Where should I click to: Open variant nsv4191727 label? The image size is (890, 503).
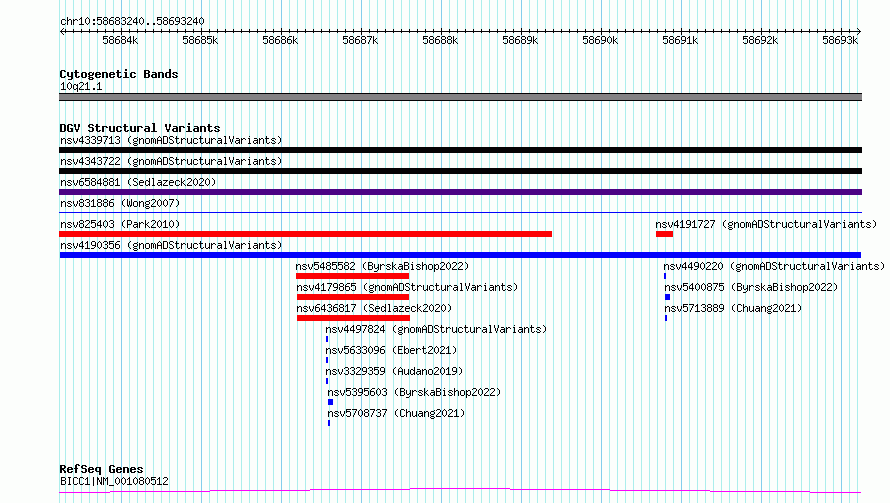coord(766,224)
